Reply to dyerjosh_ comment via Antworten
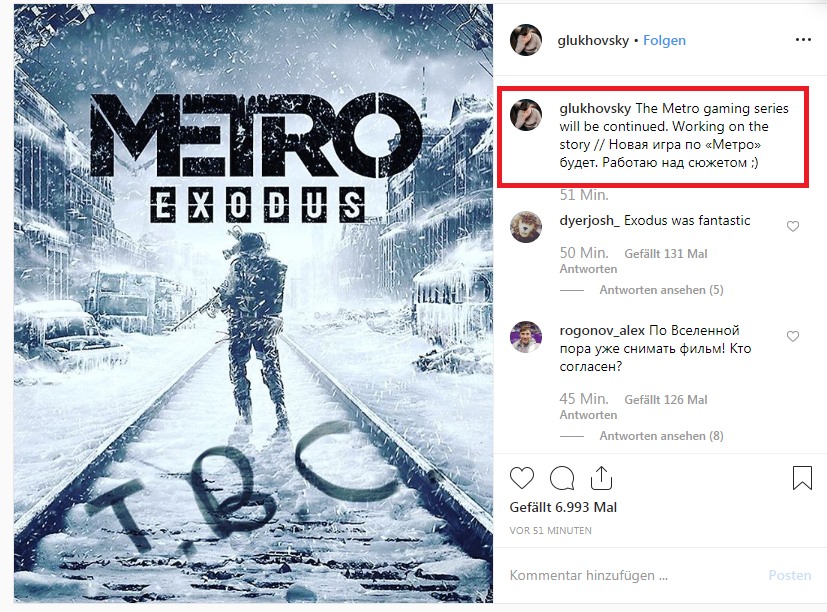The height and width of the screenshot is (612, 827). (588, 269)
